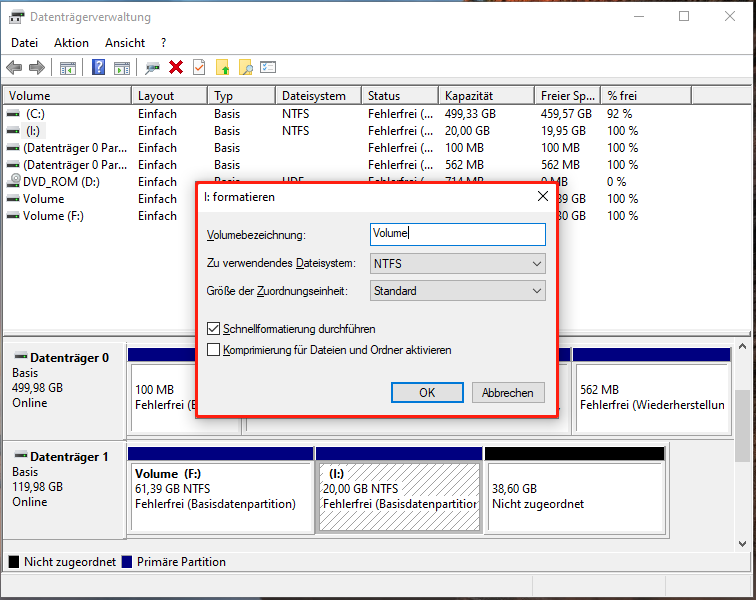Click the blue Primäre Partition legend swatch
756x600 pixels.
[x=127, y=561]
